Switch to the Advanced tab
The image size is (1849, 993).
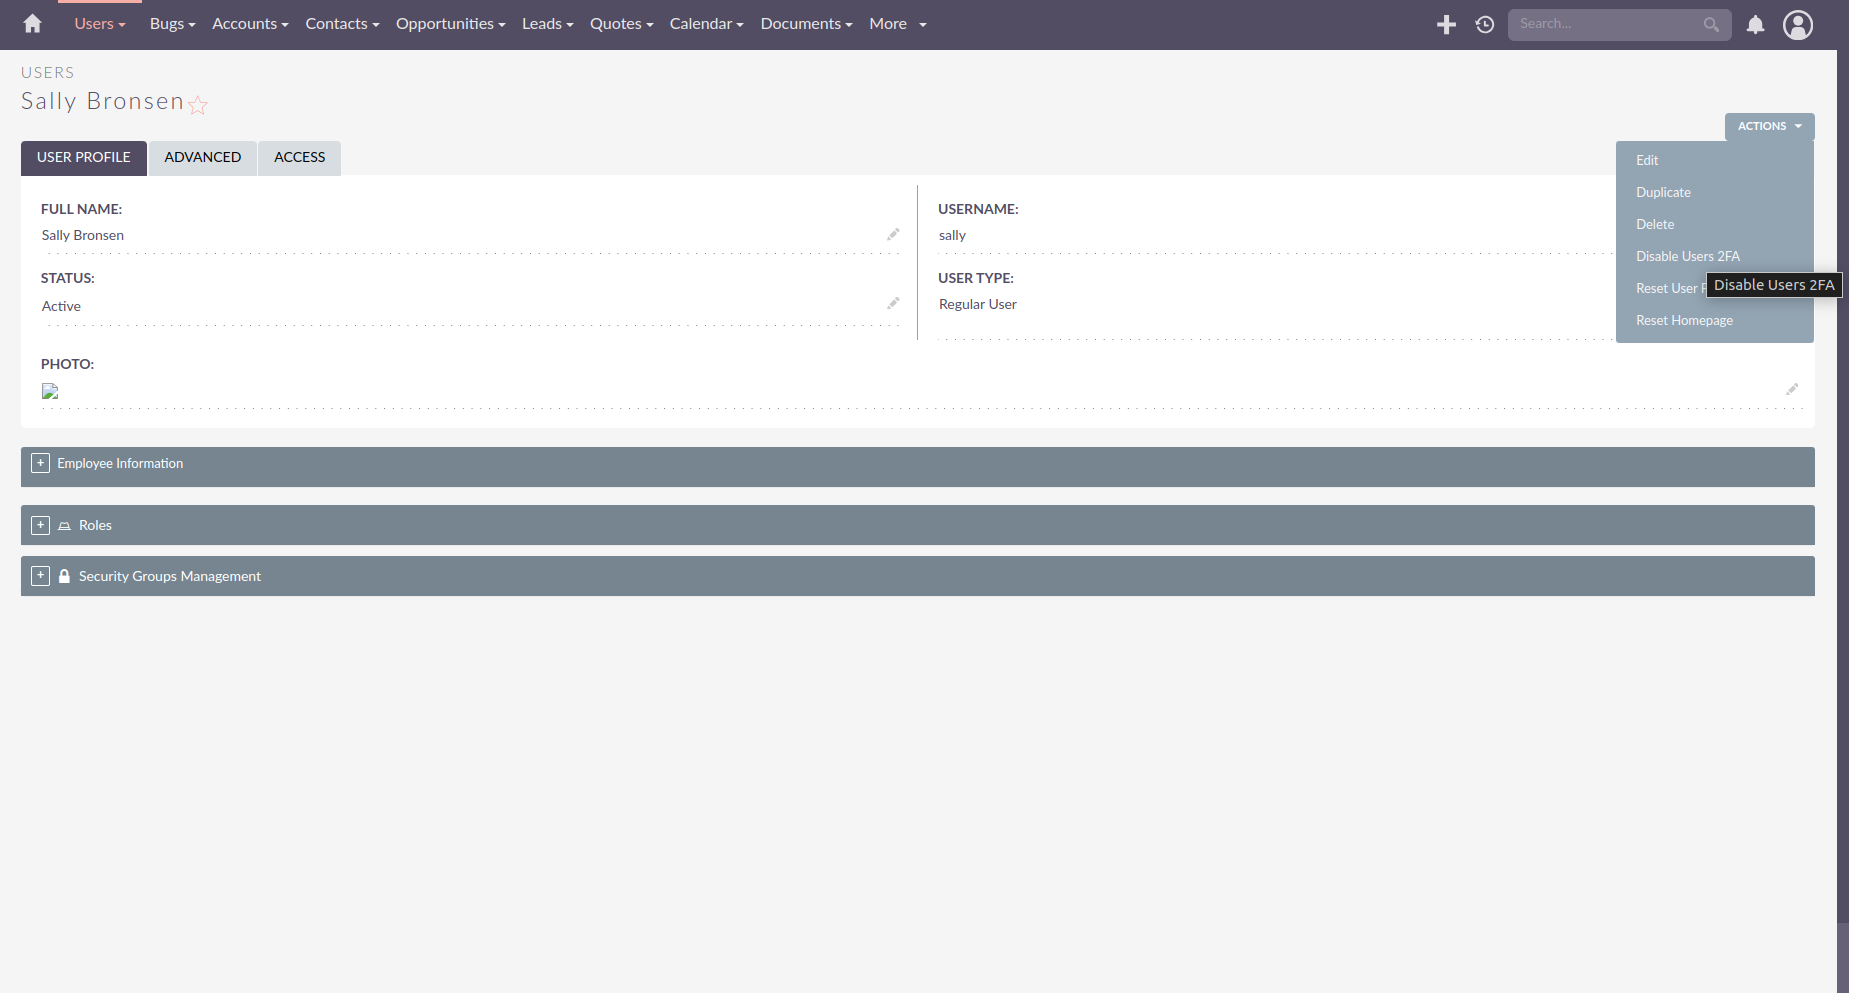[202, 158]
